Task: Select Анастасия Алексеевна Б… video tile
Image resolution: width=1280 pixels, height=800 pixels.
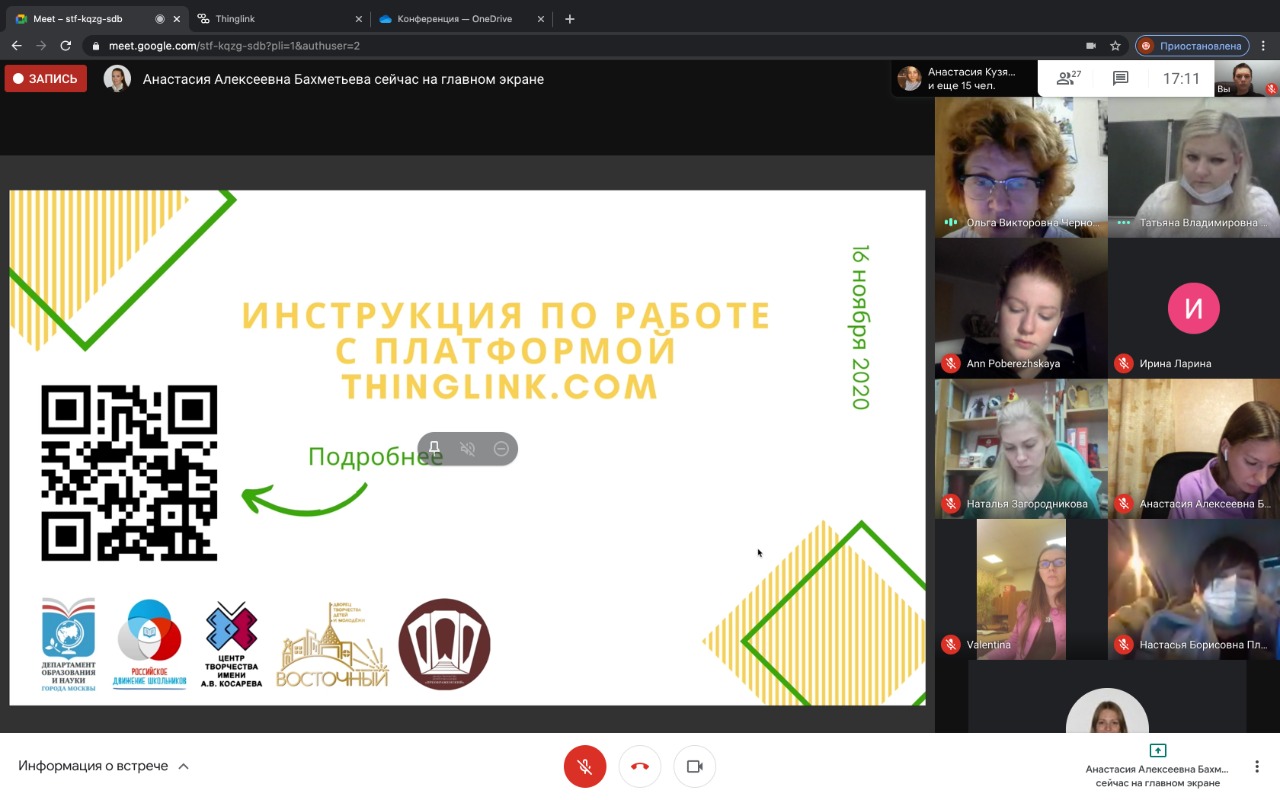Action: coord(1194,449)
